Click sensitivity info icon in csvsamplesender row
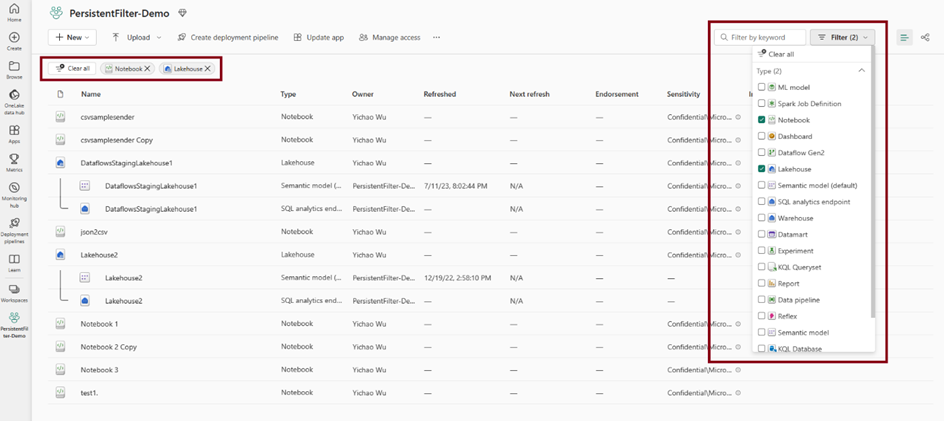The image size is (944, 421). pyautogui.click(x=739, y=117)
